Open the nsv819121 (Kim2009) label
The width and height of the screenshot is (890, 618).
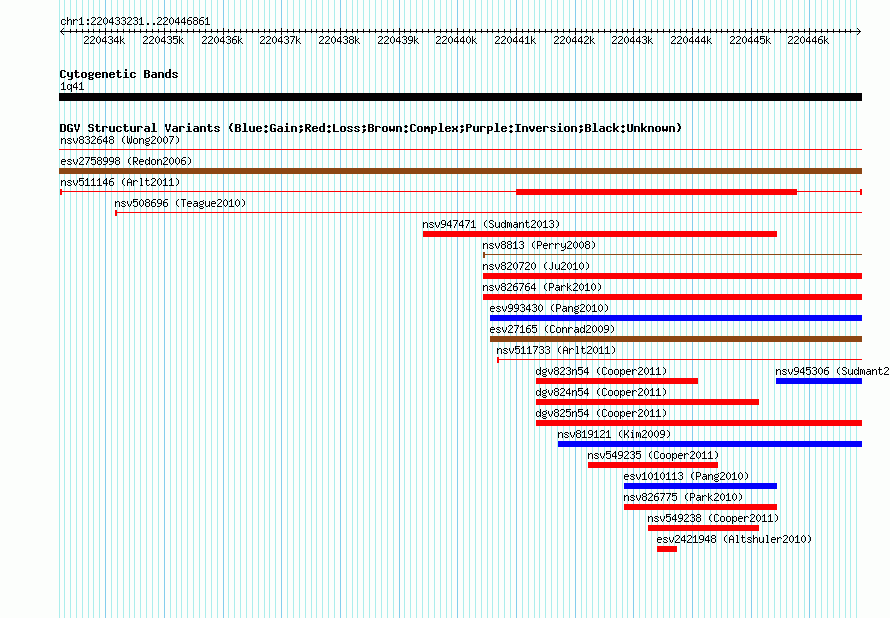[614, 434]
